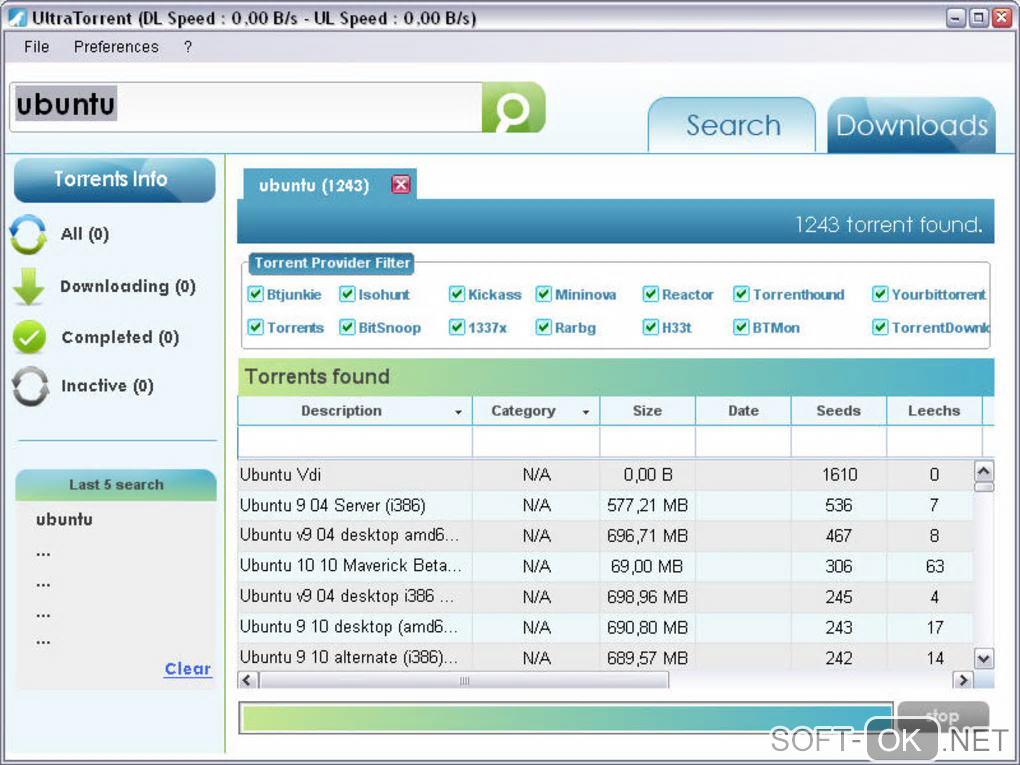Viewport: 1020px width, 765px height.
Task: Click the Description filter field
Action: point(355,442)
